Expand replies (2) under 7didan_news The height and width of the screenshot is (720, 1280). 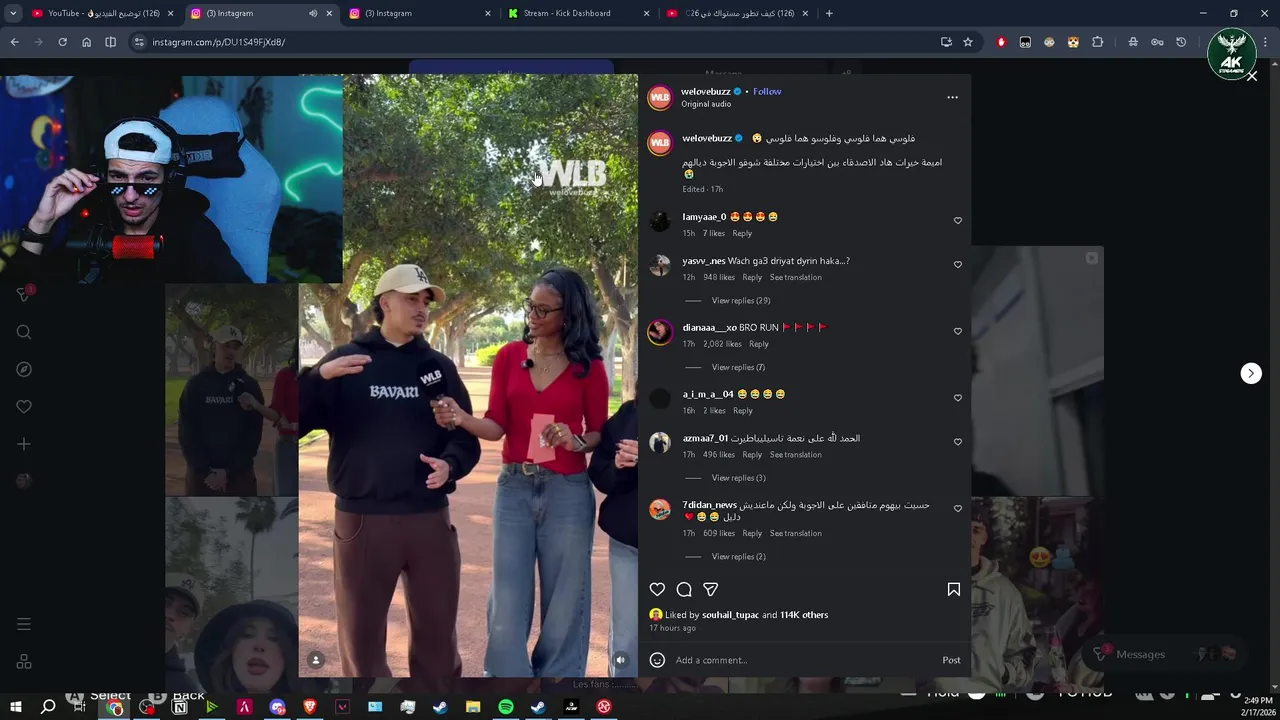pyautogui.click(x=738, y=557)
